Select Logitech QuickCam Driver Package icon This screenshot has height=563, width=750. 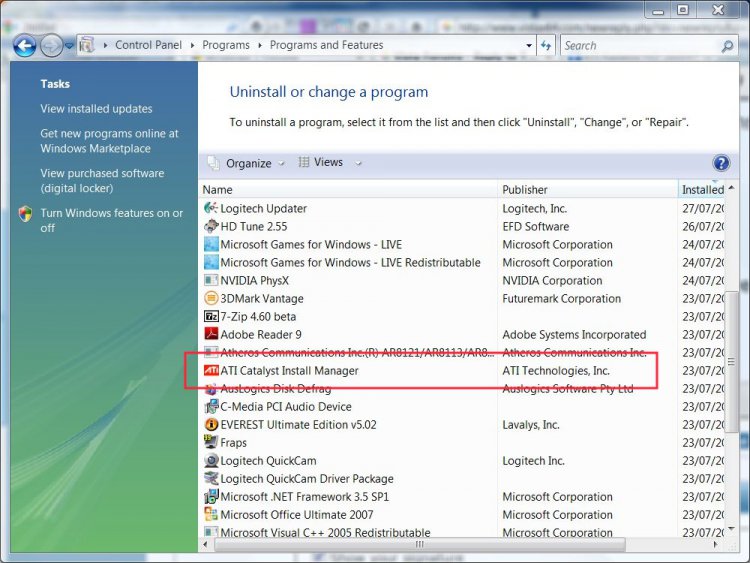[211, 478]
